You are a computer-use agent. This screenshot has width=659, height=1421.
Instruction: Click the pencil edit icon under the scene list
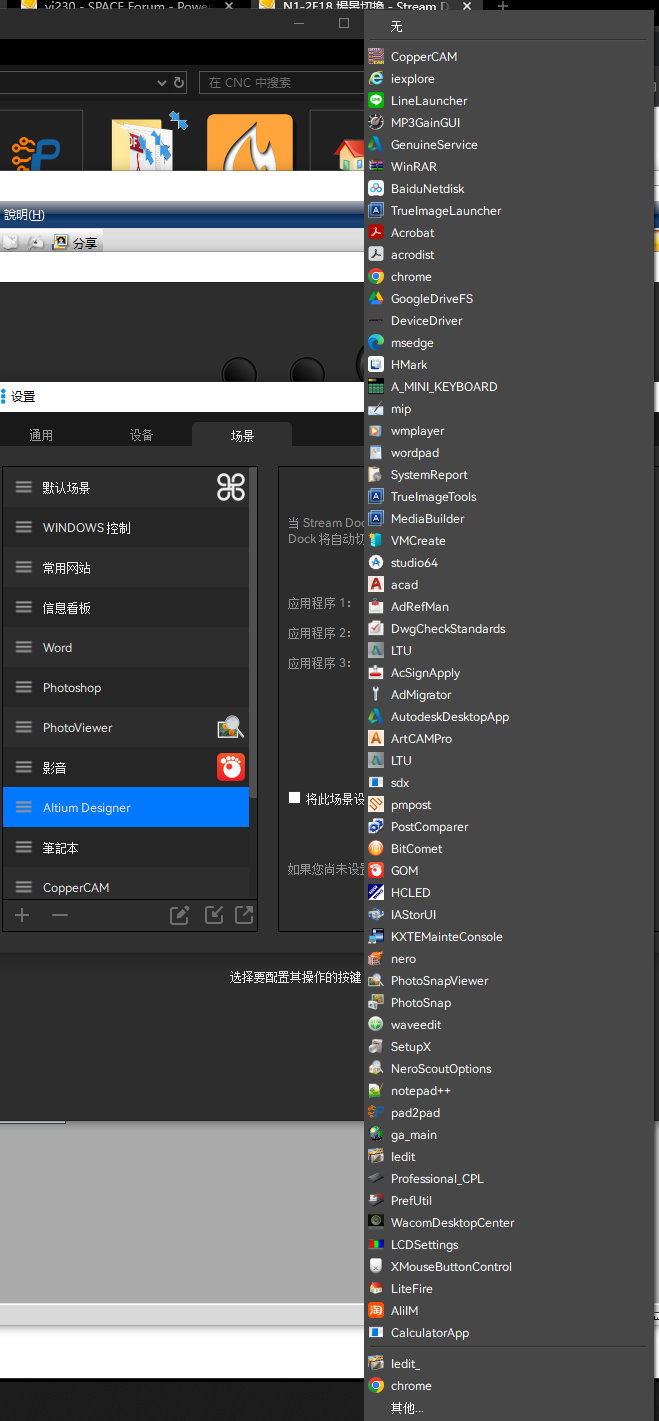(179, 915)
